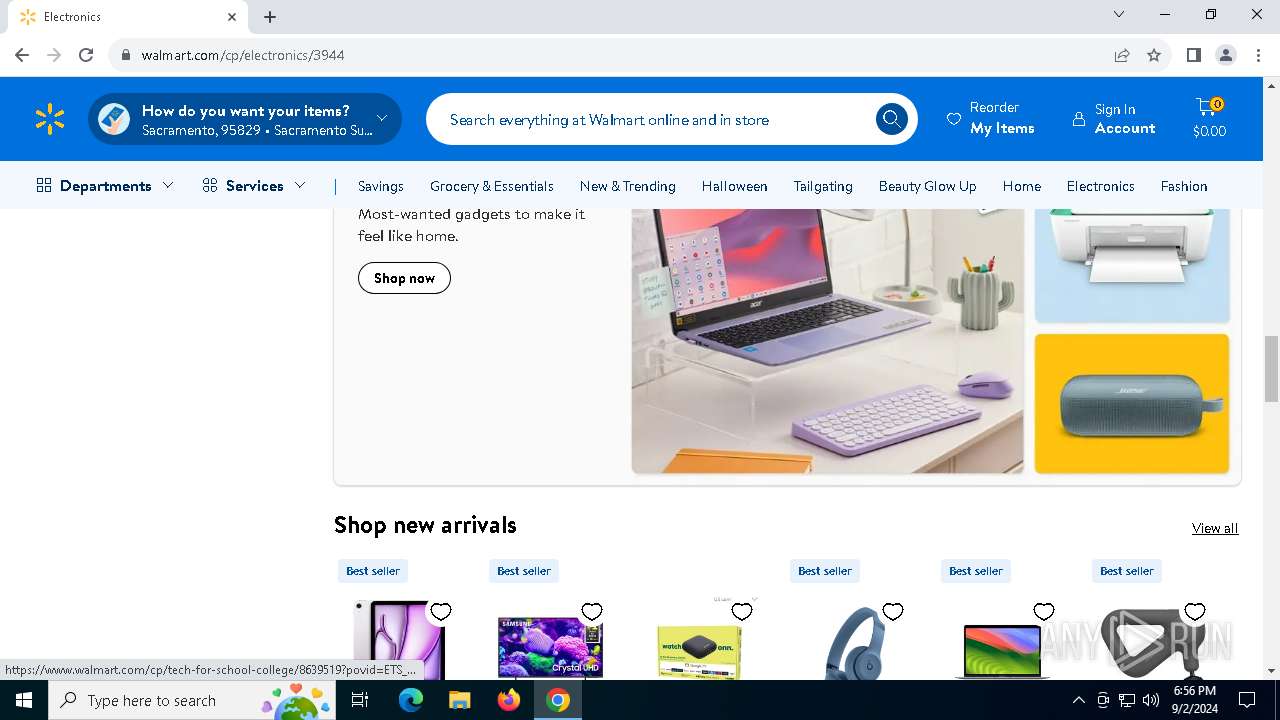Open the Electronics nav link

1101,186
